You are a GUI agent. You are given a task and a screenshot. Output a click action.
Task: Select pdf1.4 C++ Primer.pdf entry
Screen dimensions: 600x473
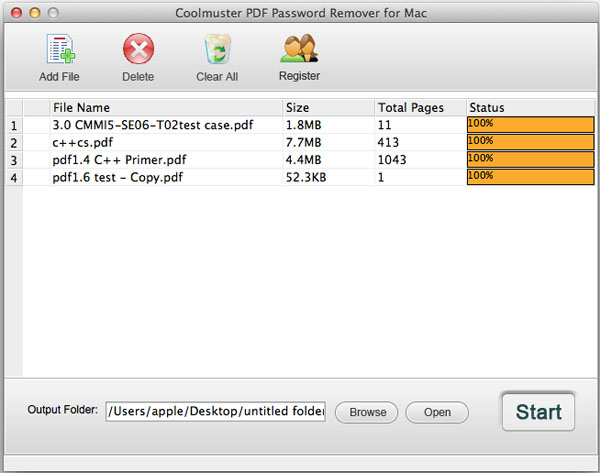click(119, 160)
